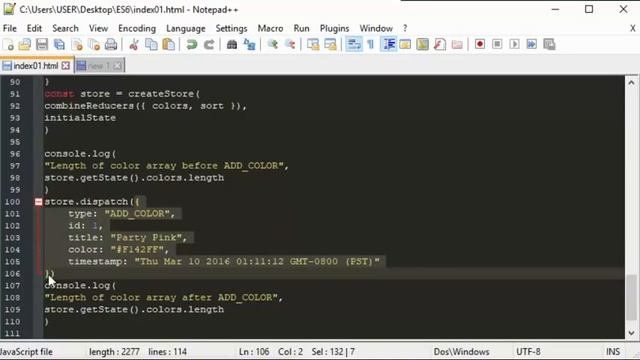Screen dimensions: 640x360
Task: Open the Window menu
Action: click(x=376, y=28)
